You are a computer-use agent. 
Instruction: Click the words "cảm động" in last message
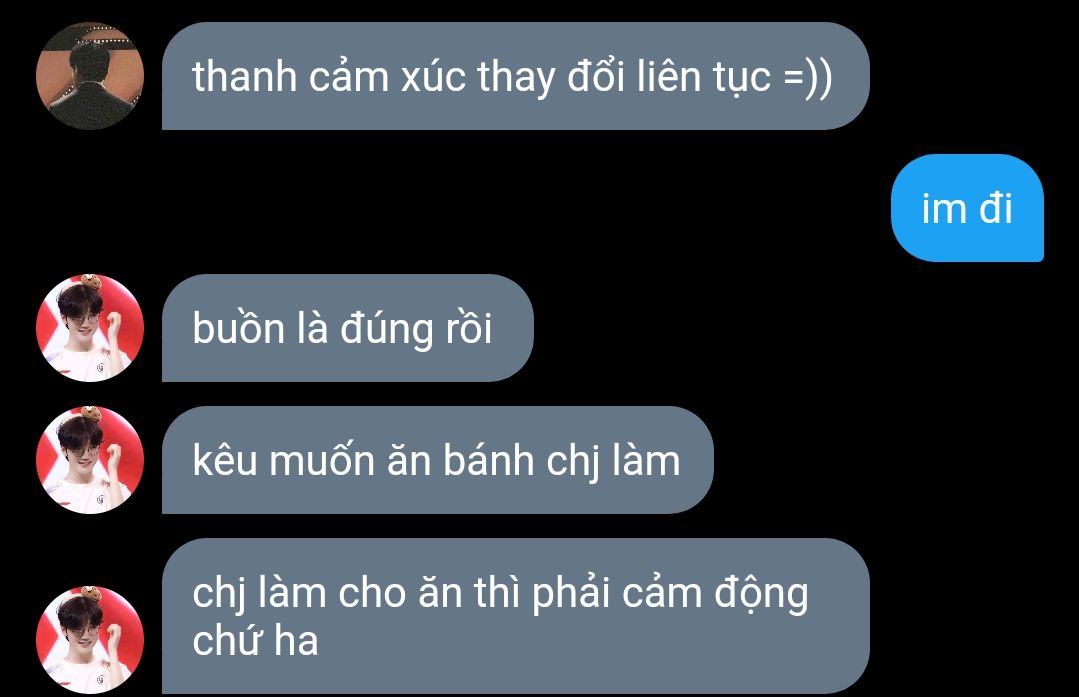(x=715, y=594)
